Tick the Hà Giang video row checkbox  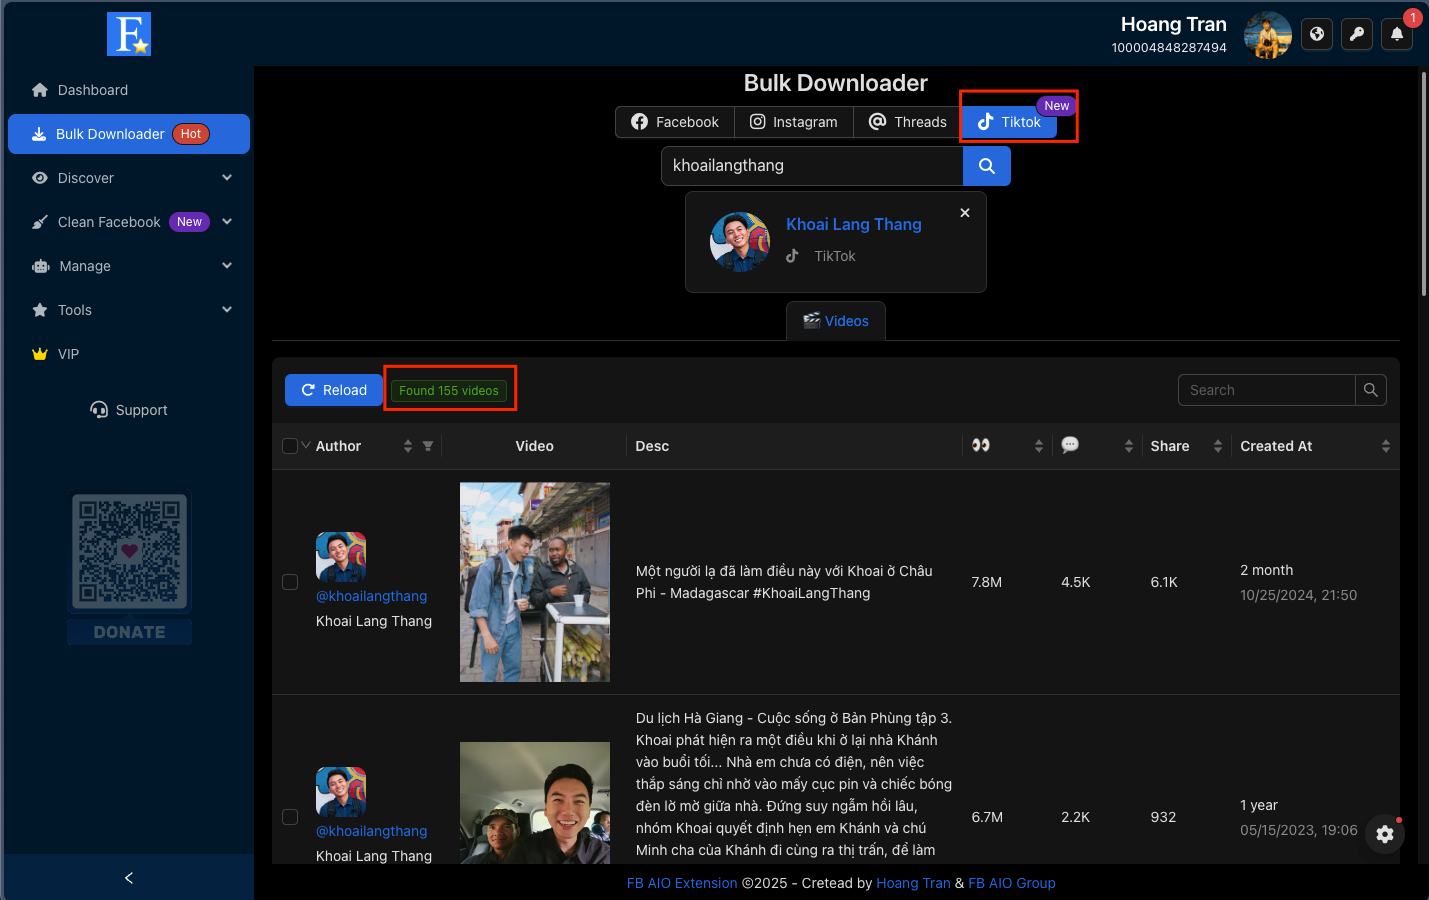click(x=290, y=817)
